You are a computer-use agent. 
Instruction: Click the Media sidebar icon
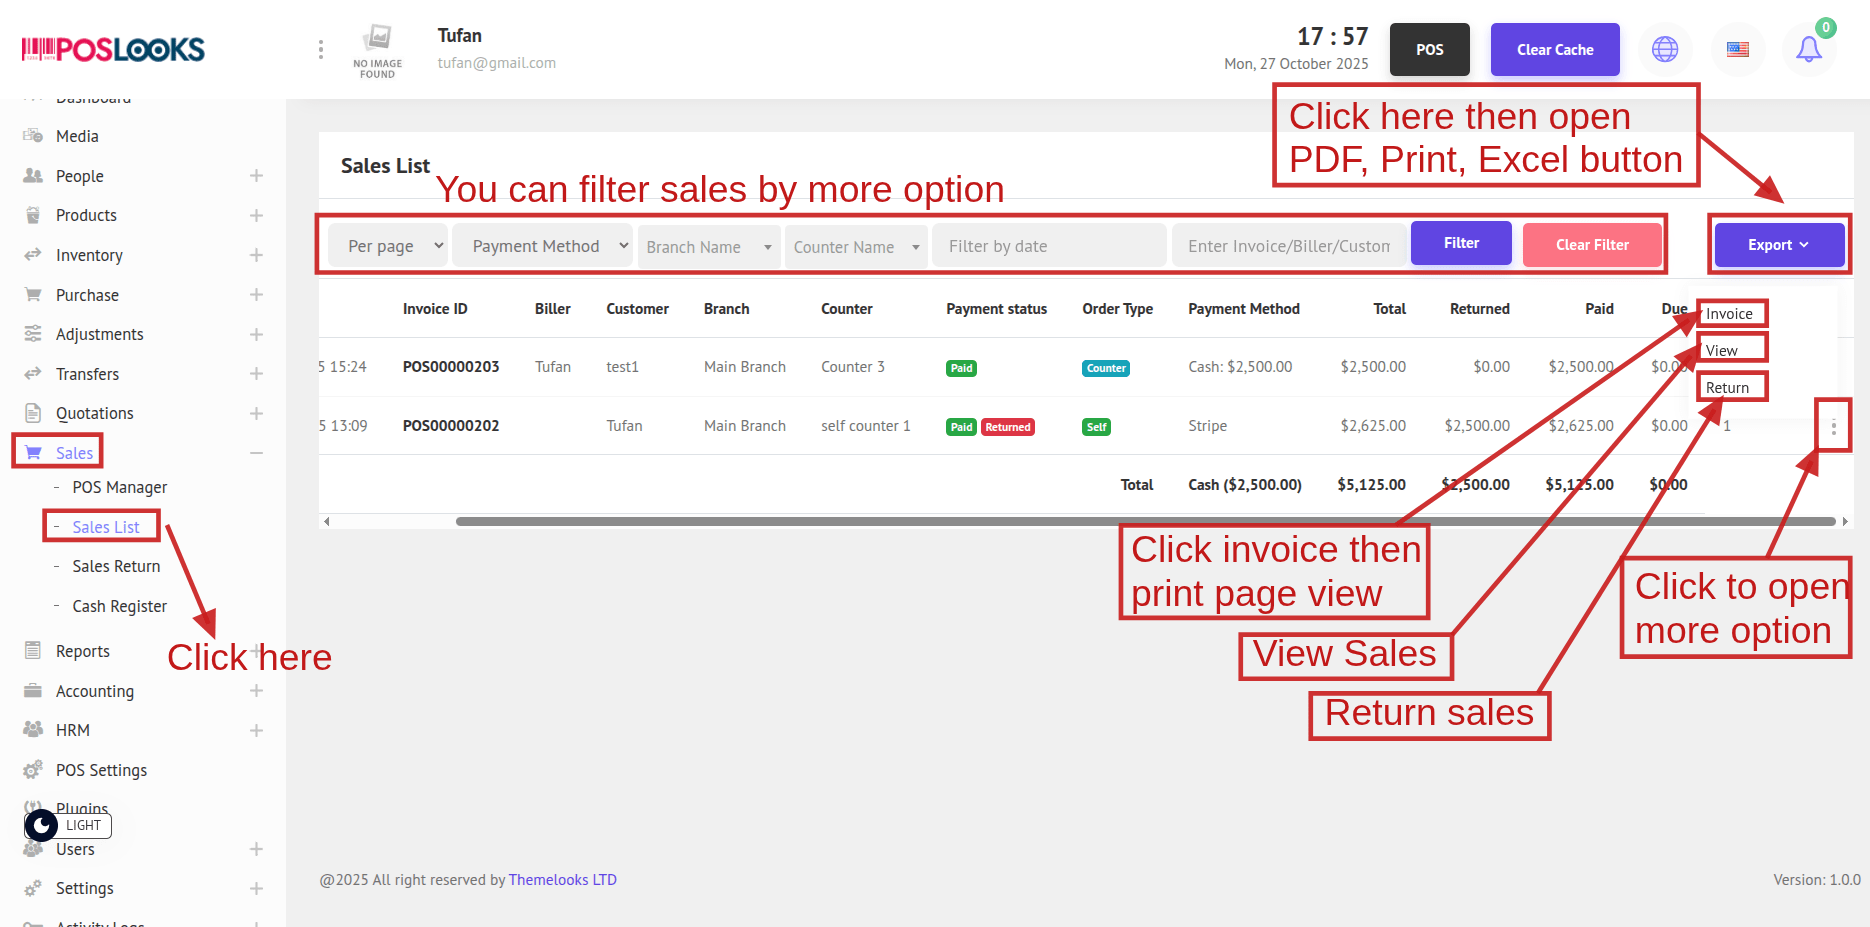tap(33, 136)
